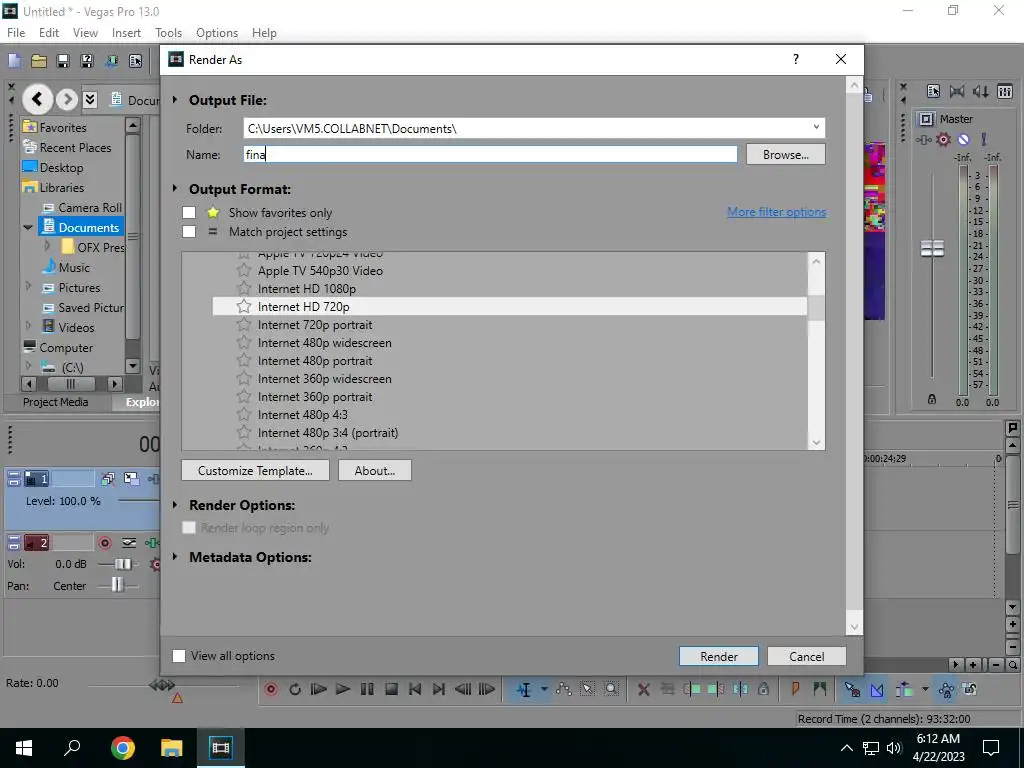Toggle Match project settings checkbox

pyautogui.click(x=189, y=232)
